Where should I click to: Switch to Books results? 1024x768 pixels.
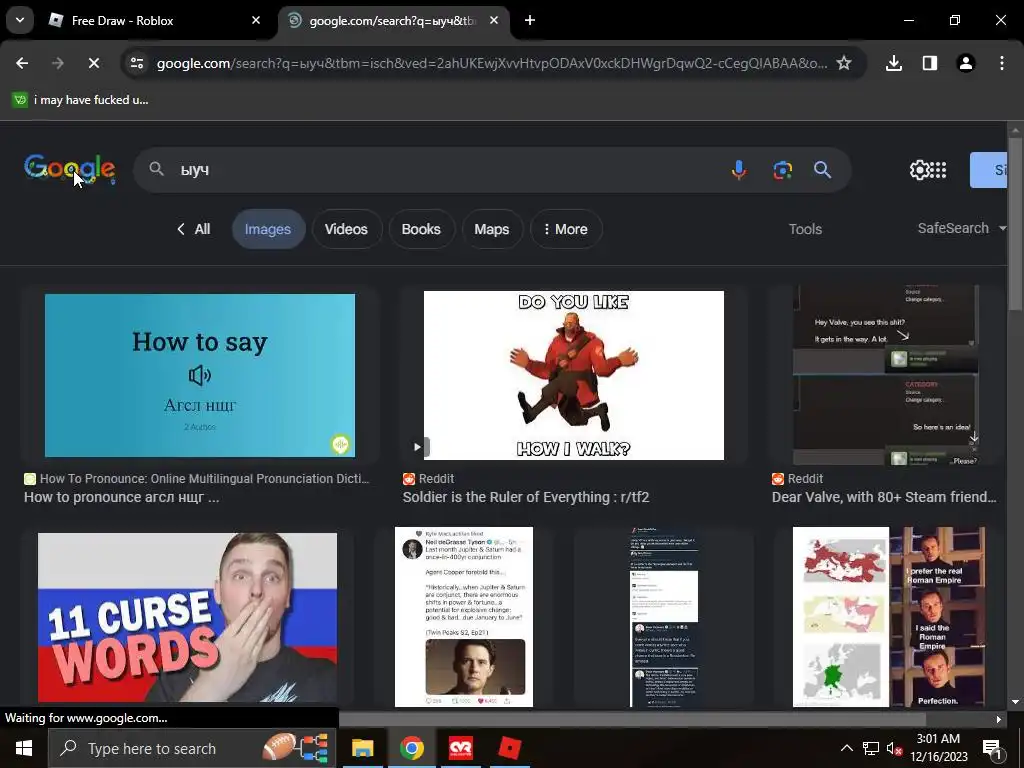(421, 229)
